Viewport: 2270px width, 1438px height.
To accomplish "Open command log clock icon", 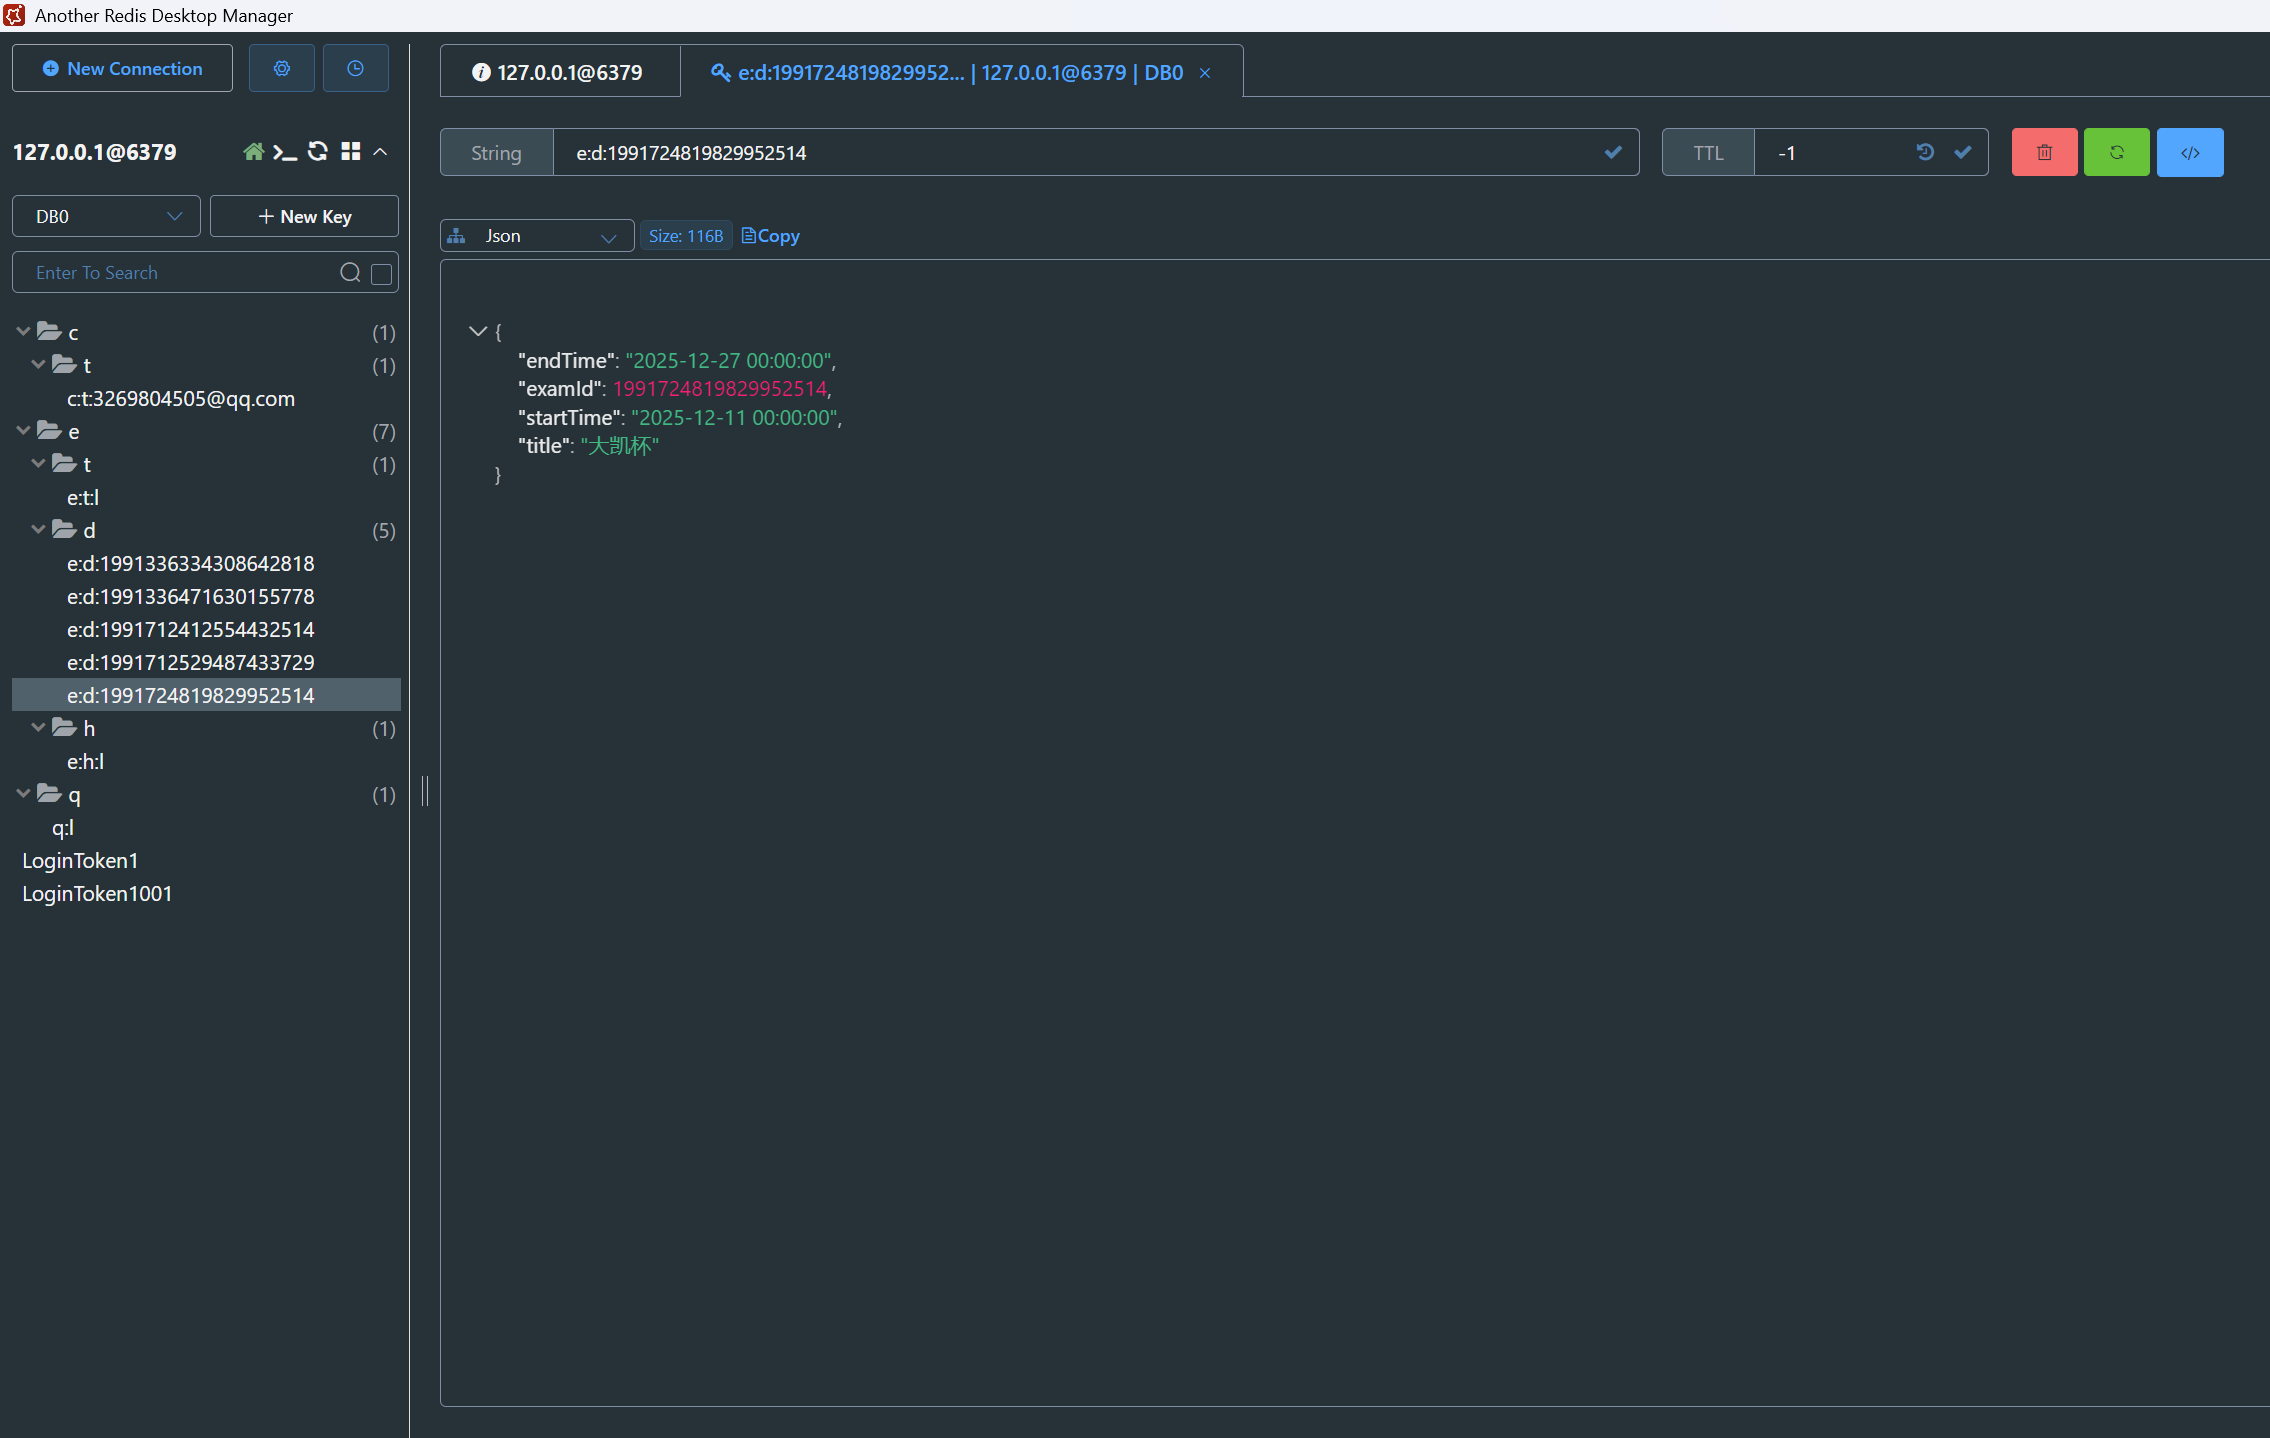I will pyautogui.click(x=355, y=68).
